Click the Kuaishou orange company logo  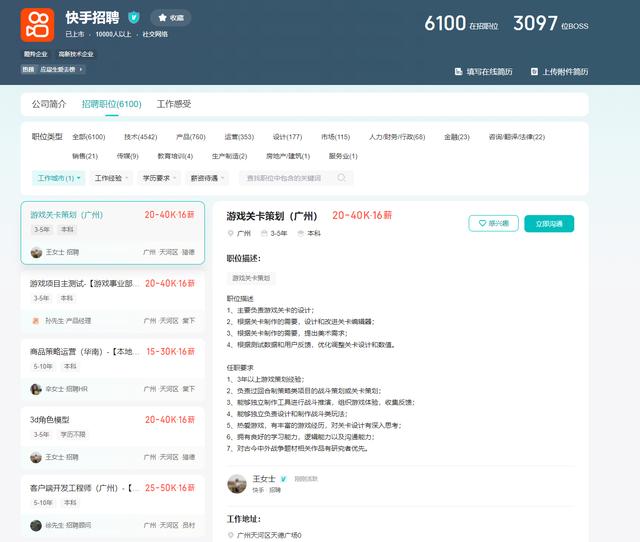point(37,25)
